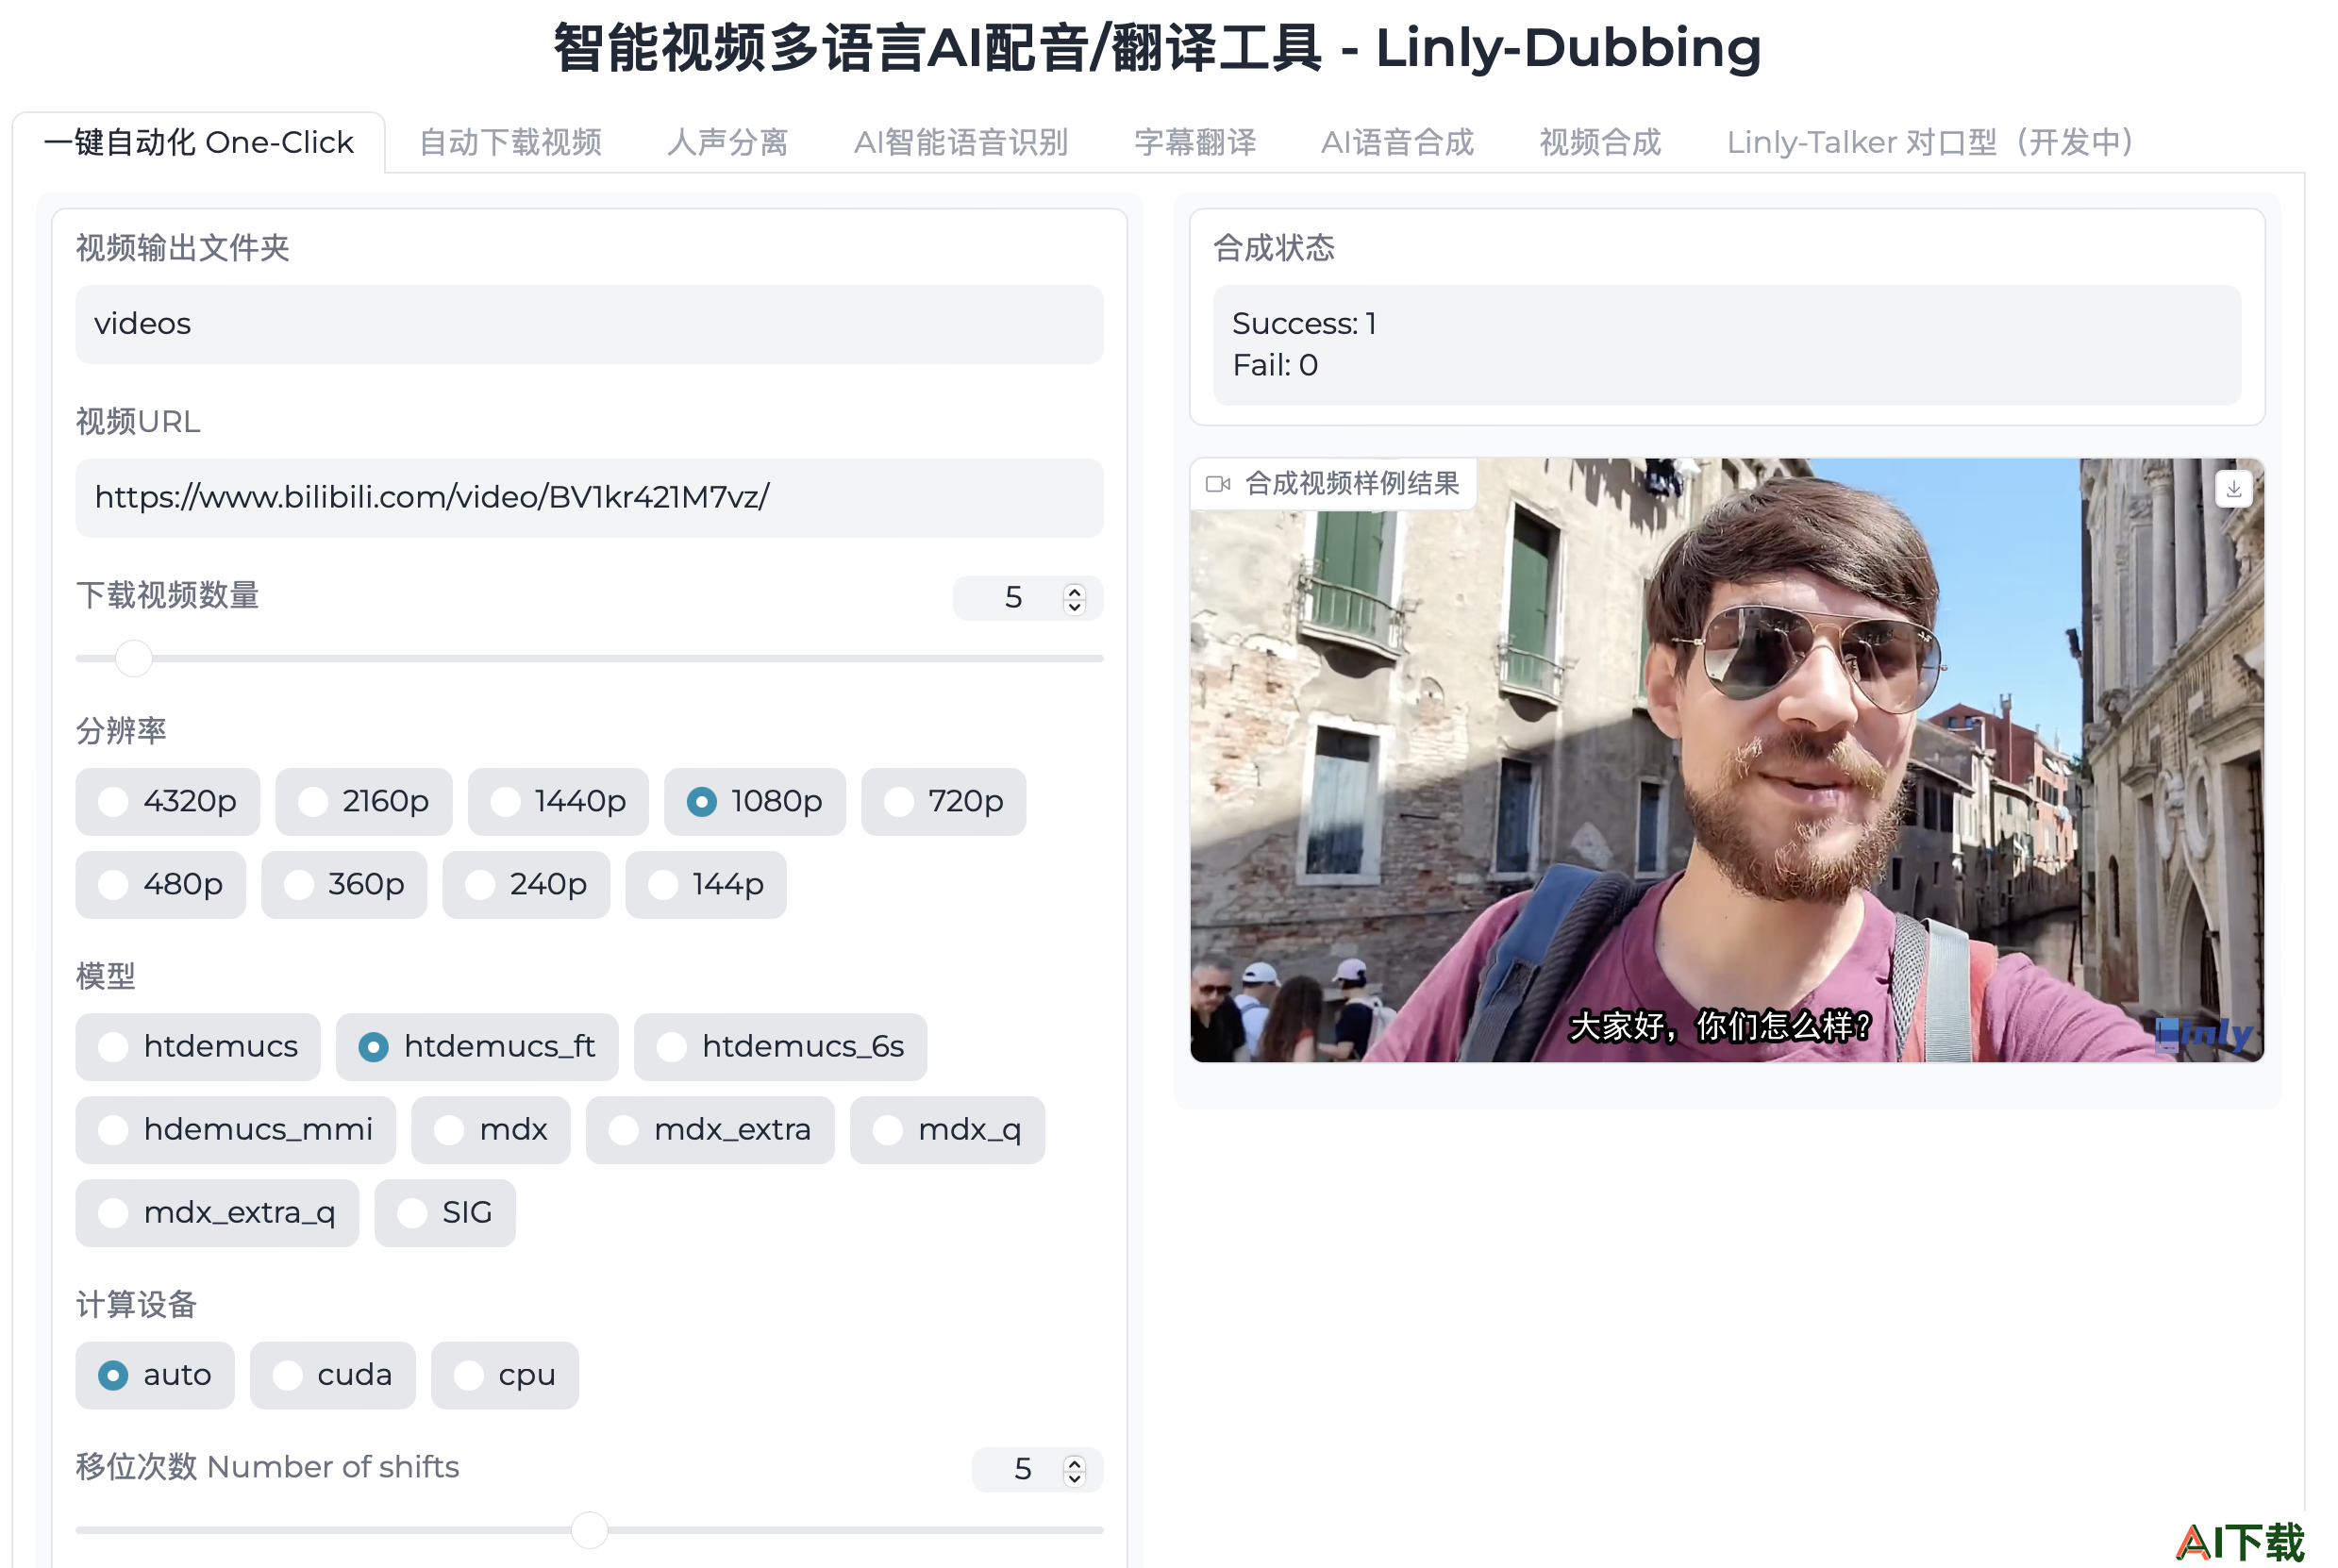Image resolution: width=2338 pixels, height=1568 pixels.
Task: Switch to the 视频合成 tab
Action: [1600, 142]
